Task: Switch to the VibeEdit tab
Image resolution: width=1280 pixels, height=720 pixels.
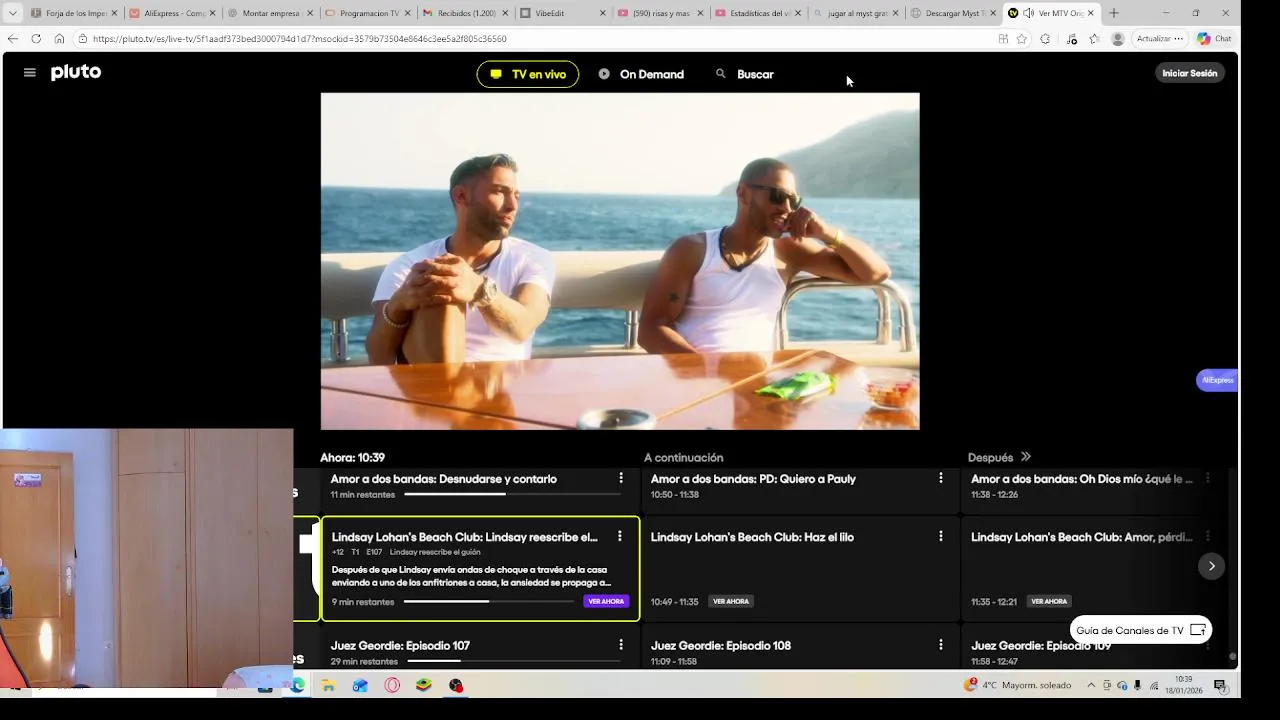Action: [x=564, y=13]
